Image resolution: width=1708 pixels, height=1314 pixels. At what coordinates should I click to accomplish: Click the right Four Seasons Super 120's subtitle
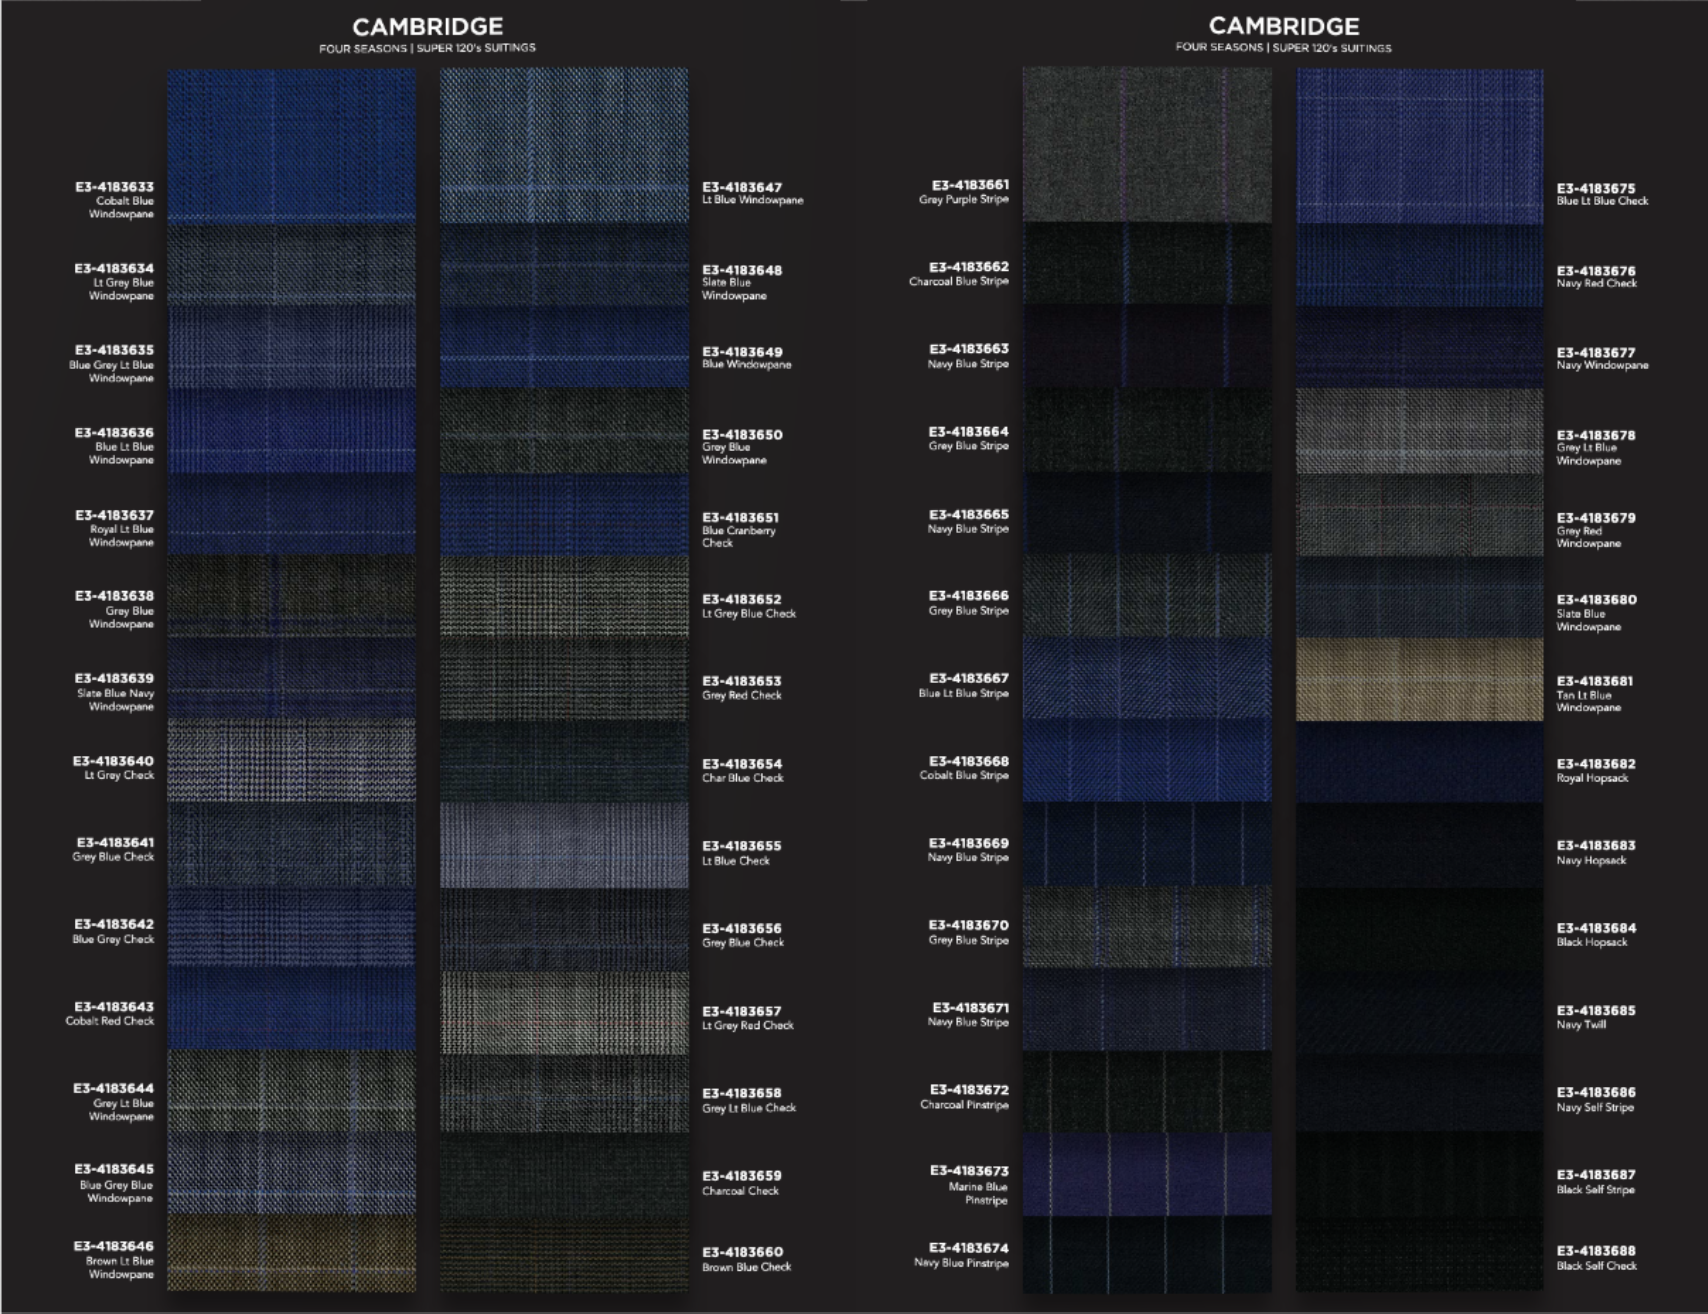coord(1283,48)
